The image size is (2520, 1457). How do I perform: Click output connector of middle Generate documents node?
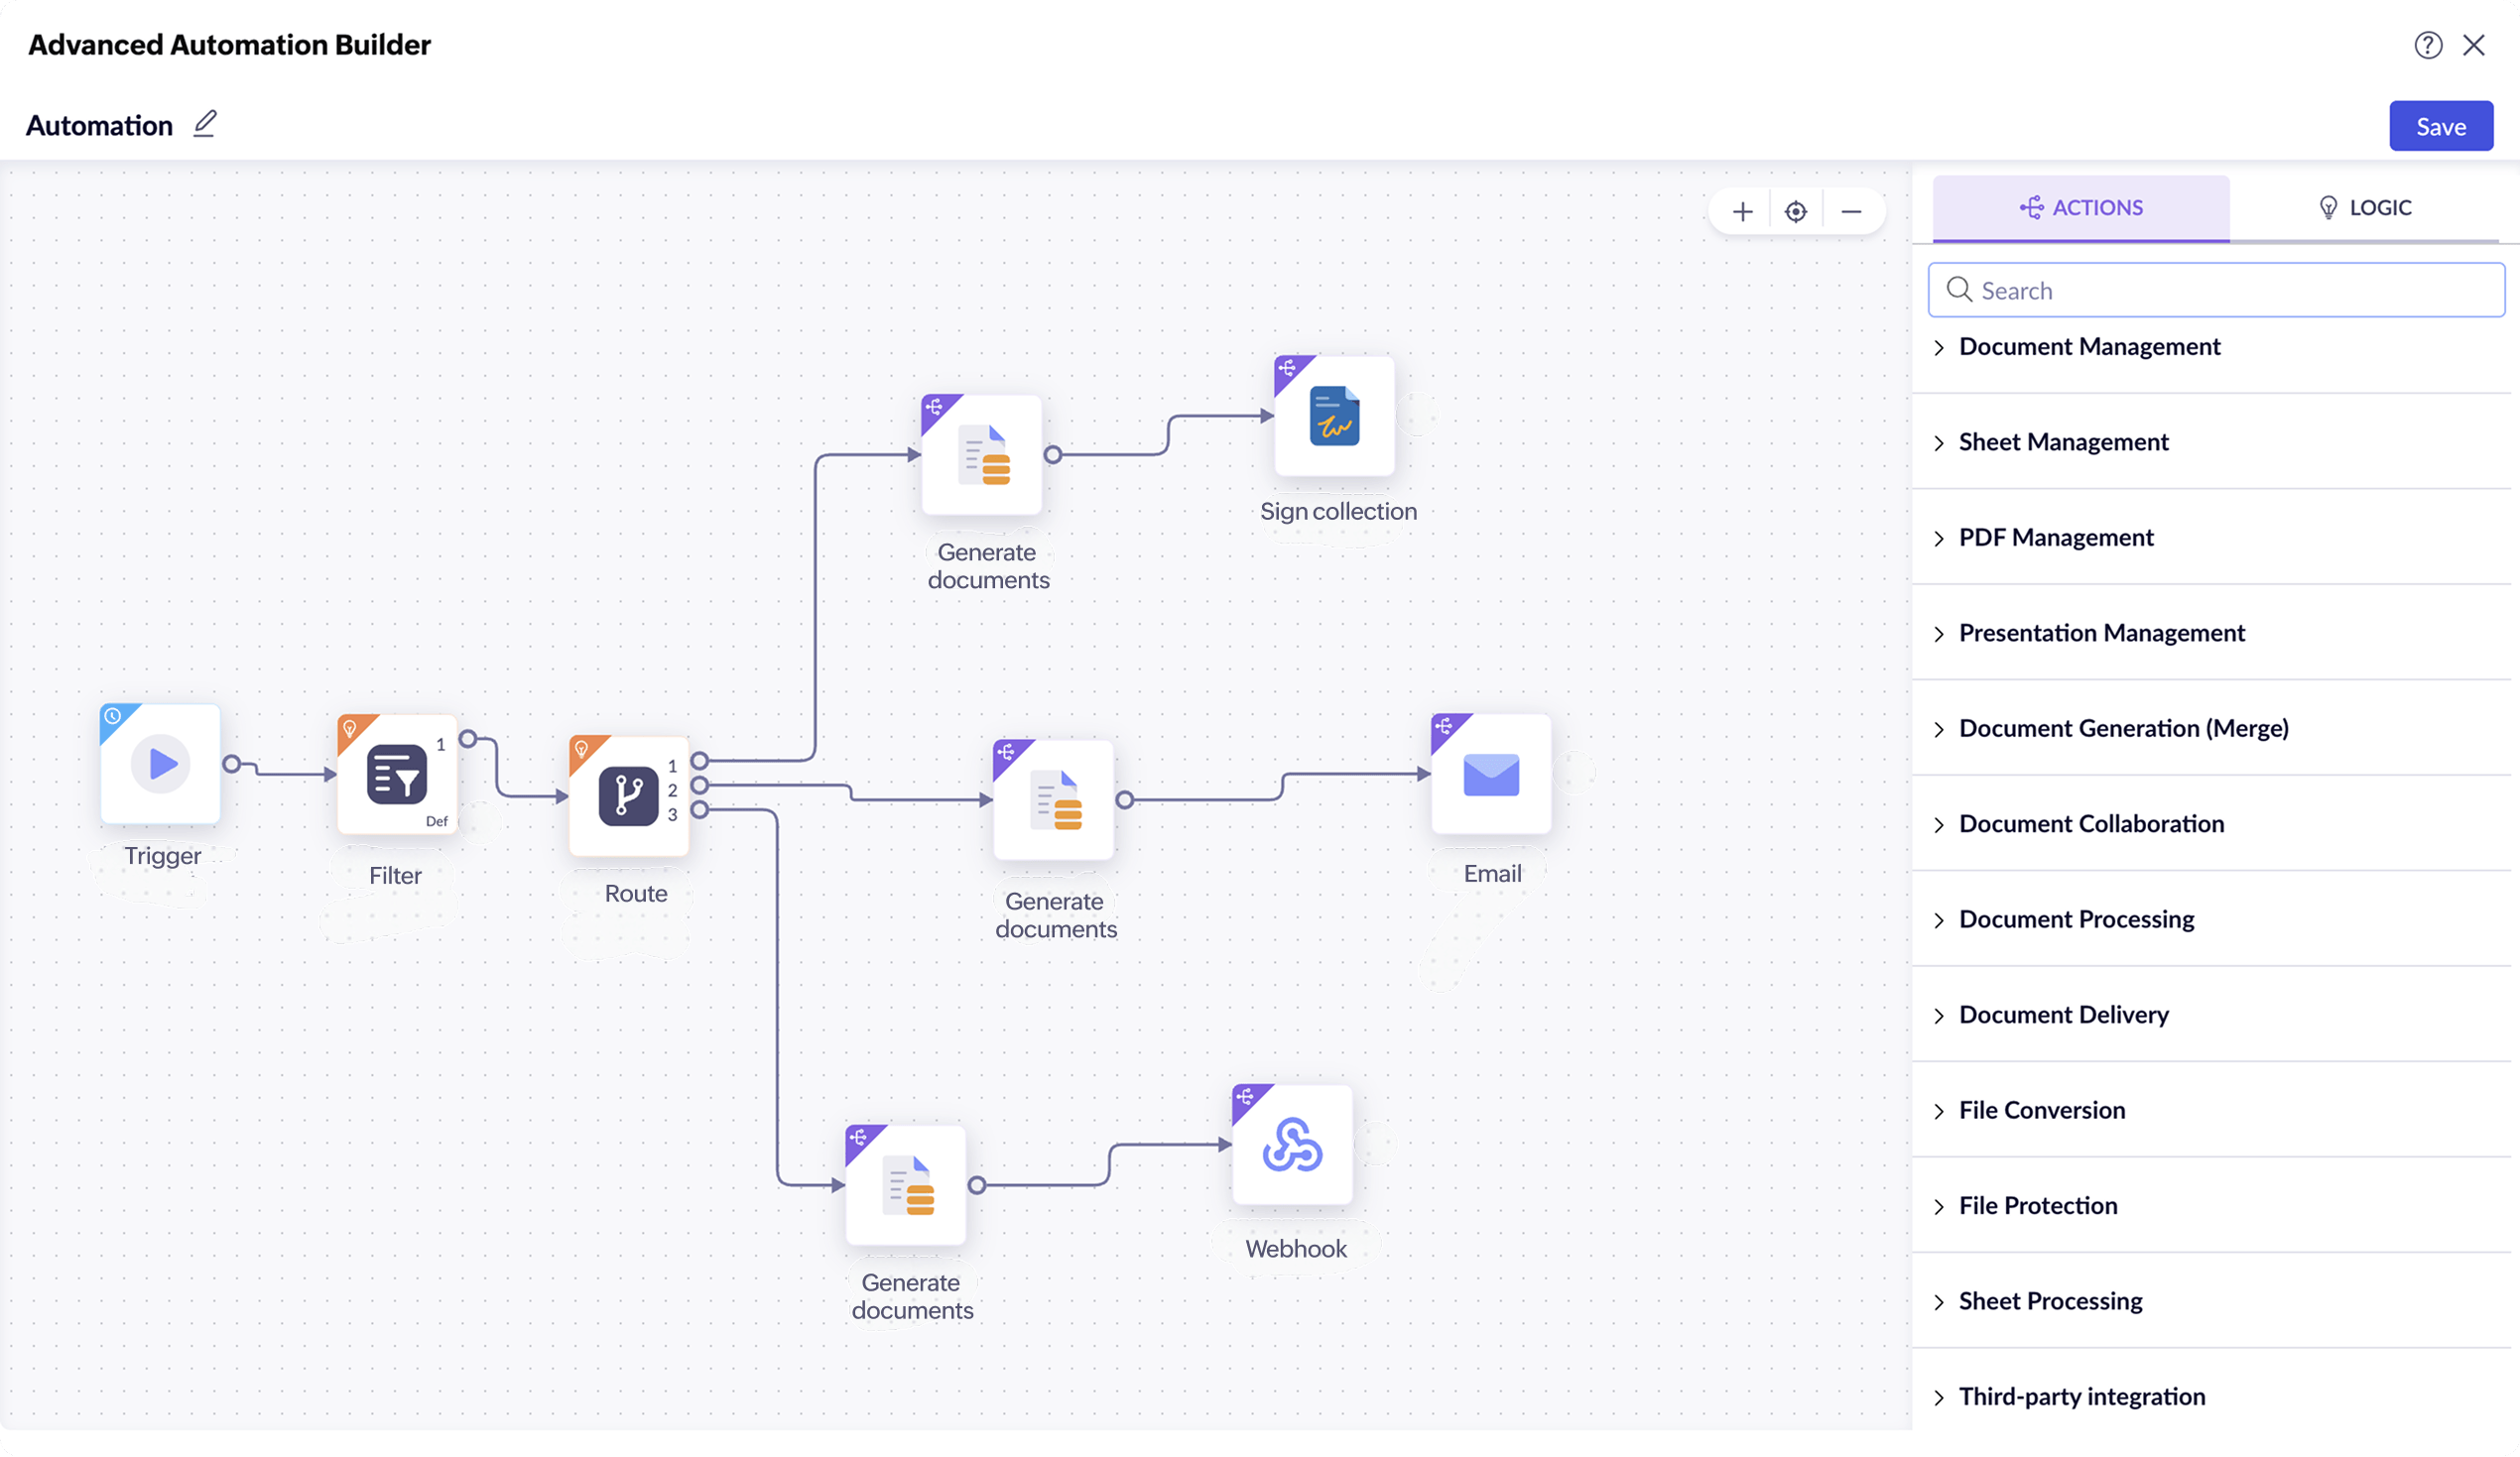1125,800
